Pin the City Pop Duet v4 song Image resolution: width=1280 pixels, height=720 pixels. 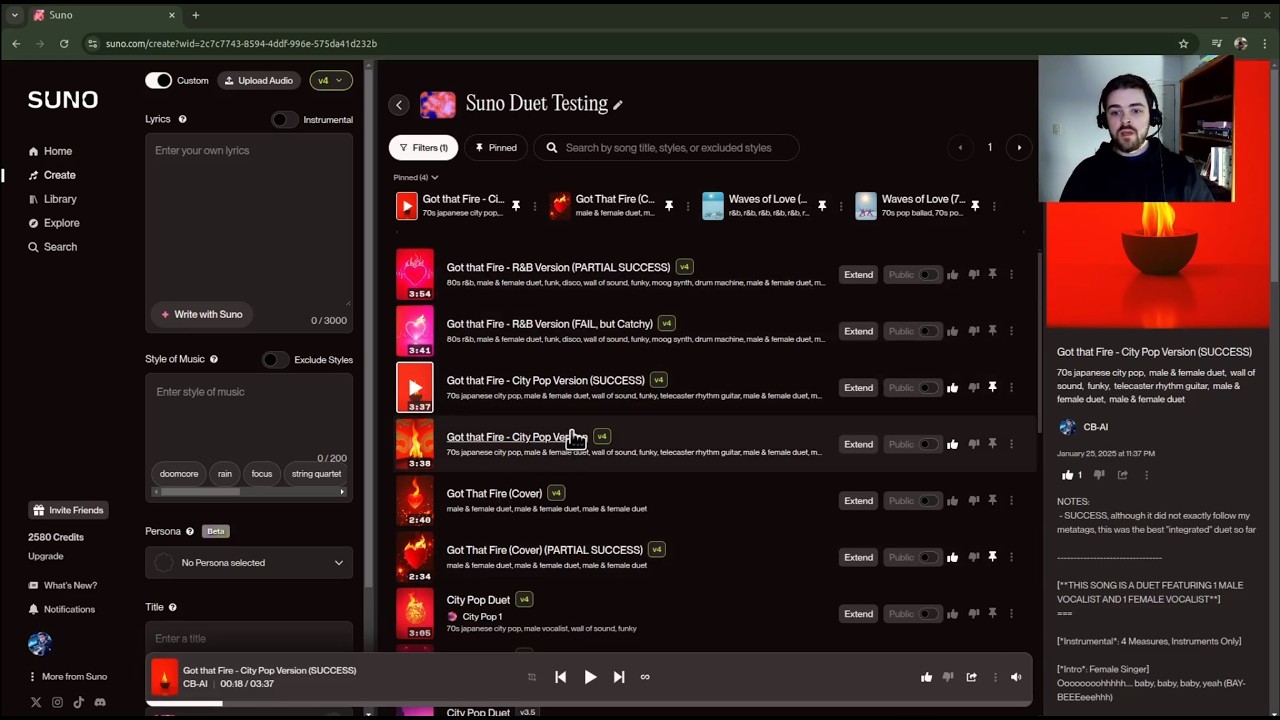tap(992, 613)
